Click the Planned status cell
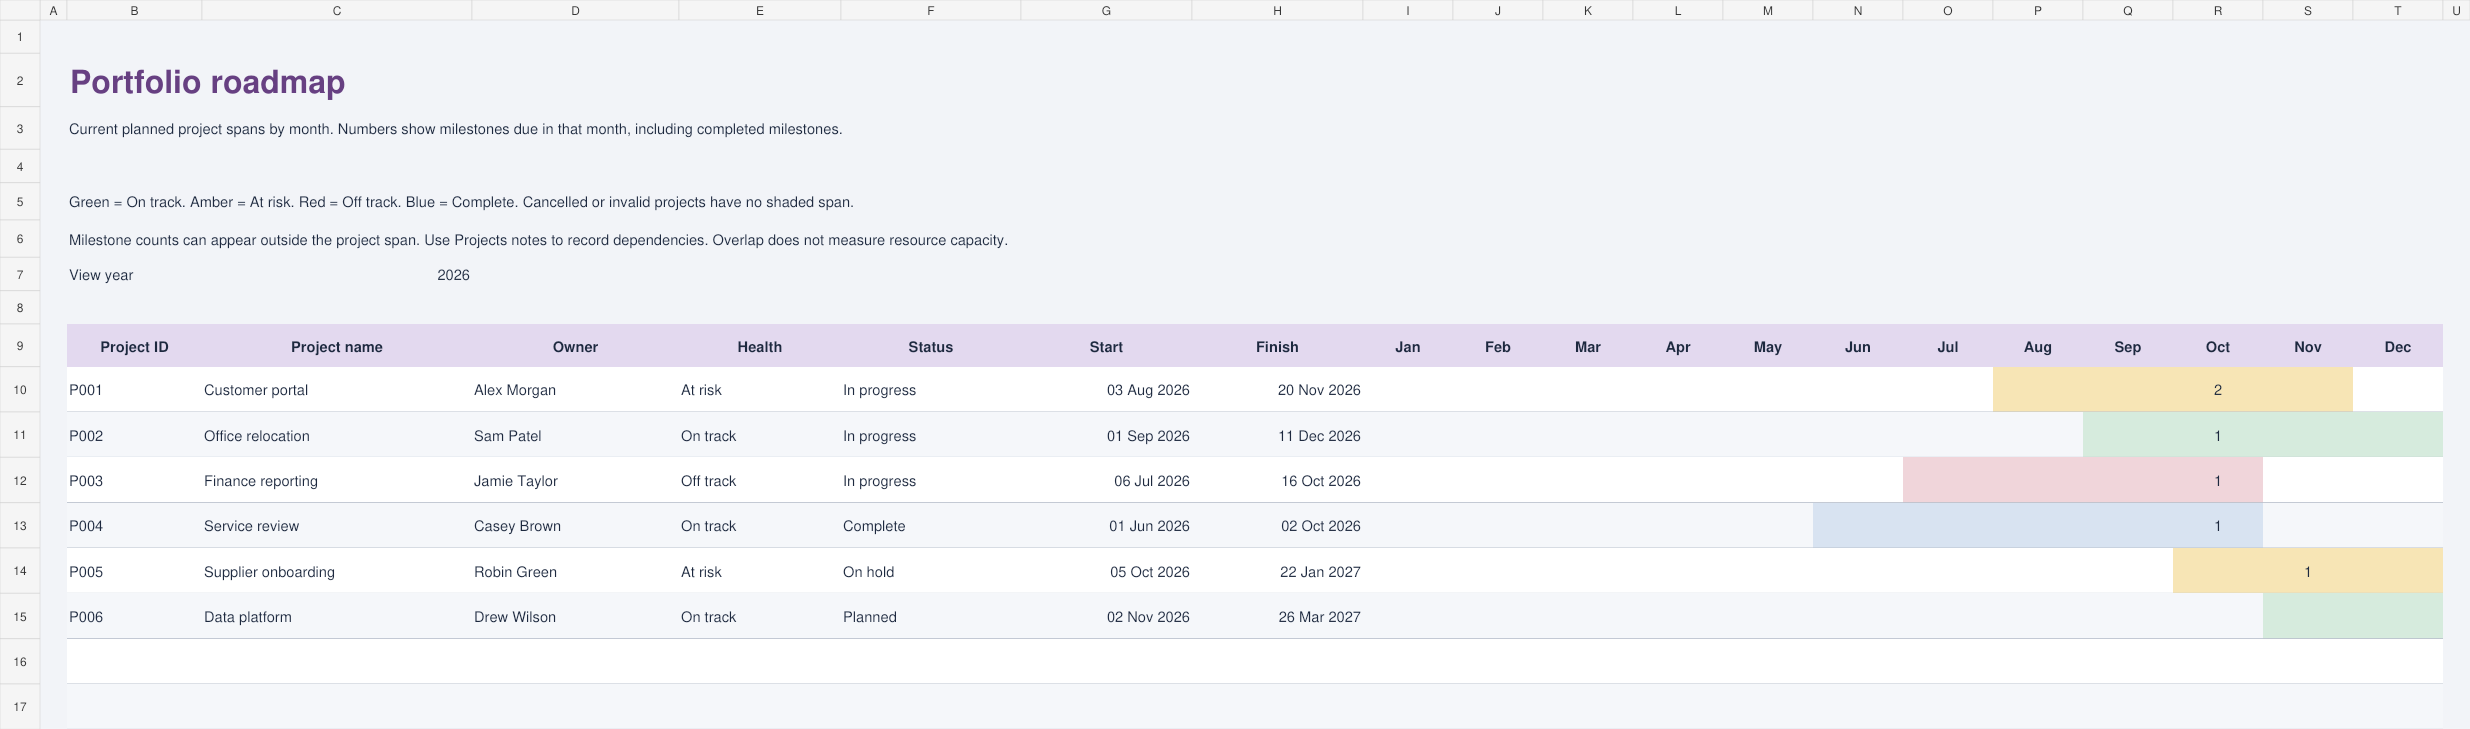This screenshot has height=729, width=2470. (930, 617)
